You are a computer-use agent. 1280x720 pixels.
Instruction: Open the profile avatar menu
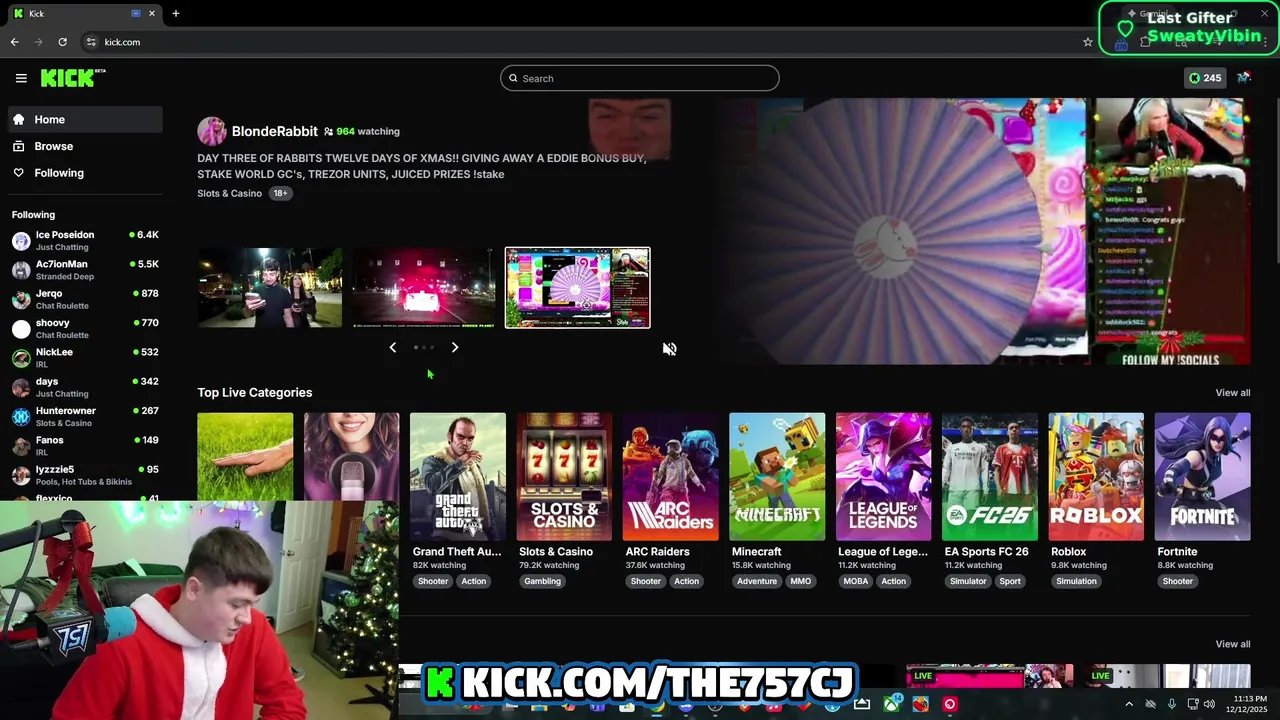(x=1244, y=78)
